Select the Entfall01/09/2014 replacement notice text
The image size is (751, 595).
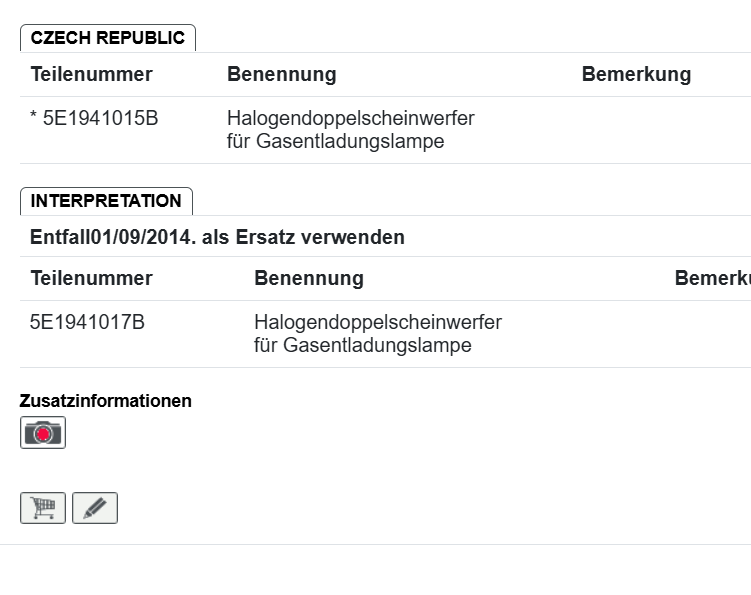(x=217, y=237)
